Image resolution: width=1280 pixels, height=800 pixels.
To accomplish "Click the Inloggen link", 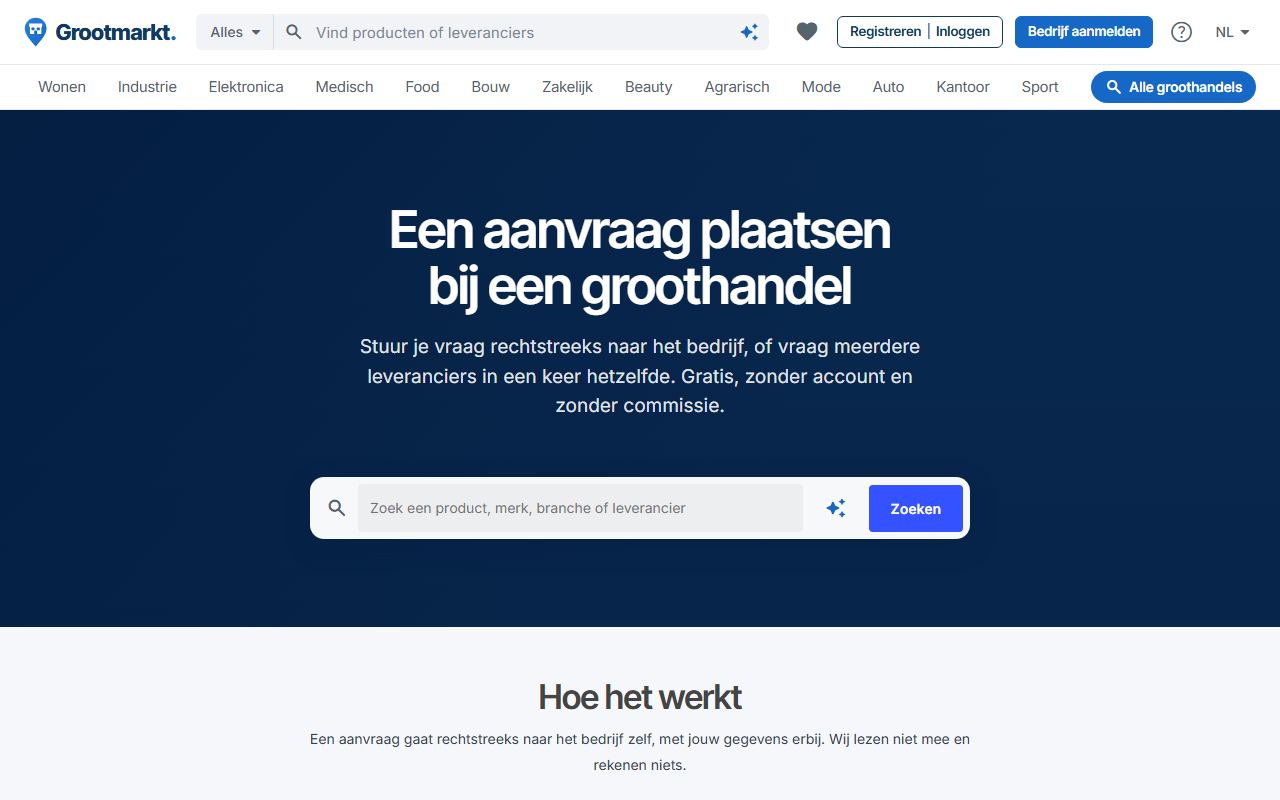I will [963, 32].
